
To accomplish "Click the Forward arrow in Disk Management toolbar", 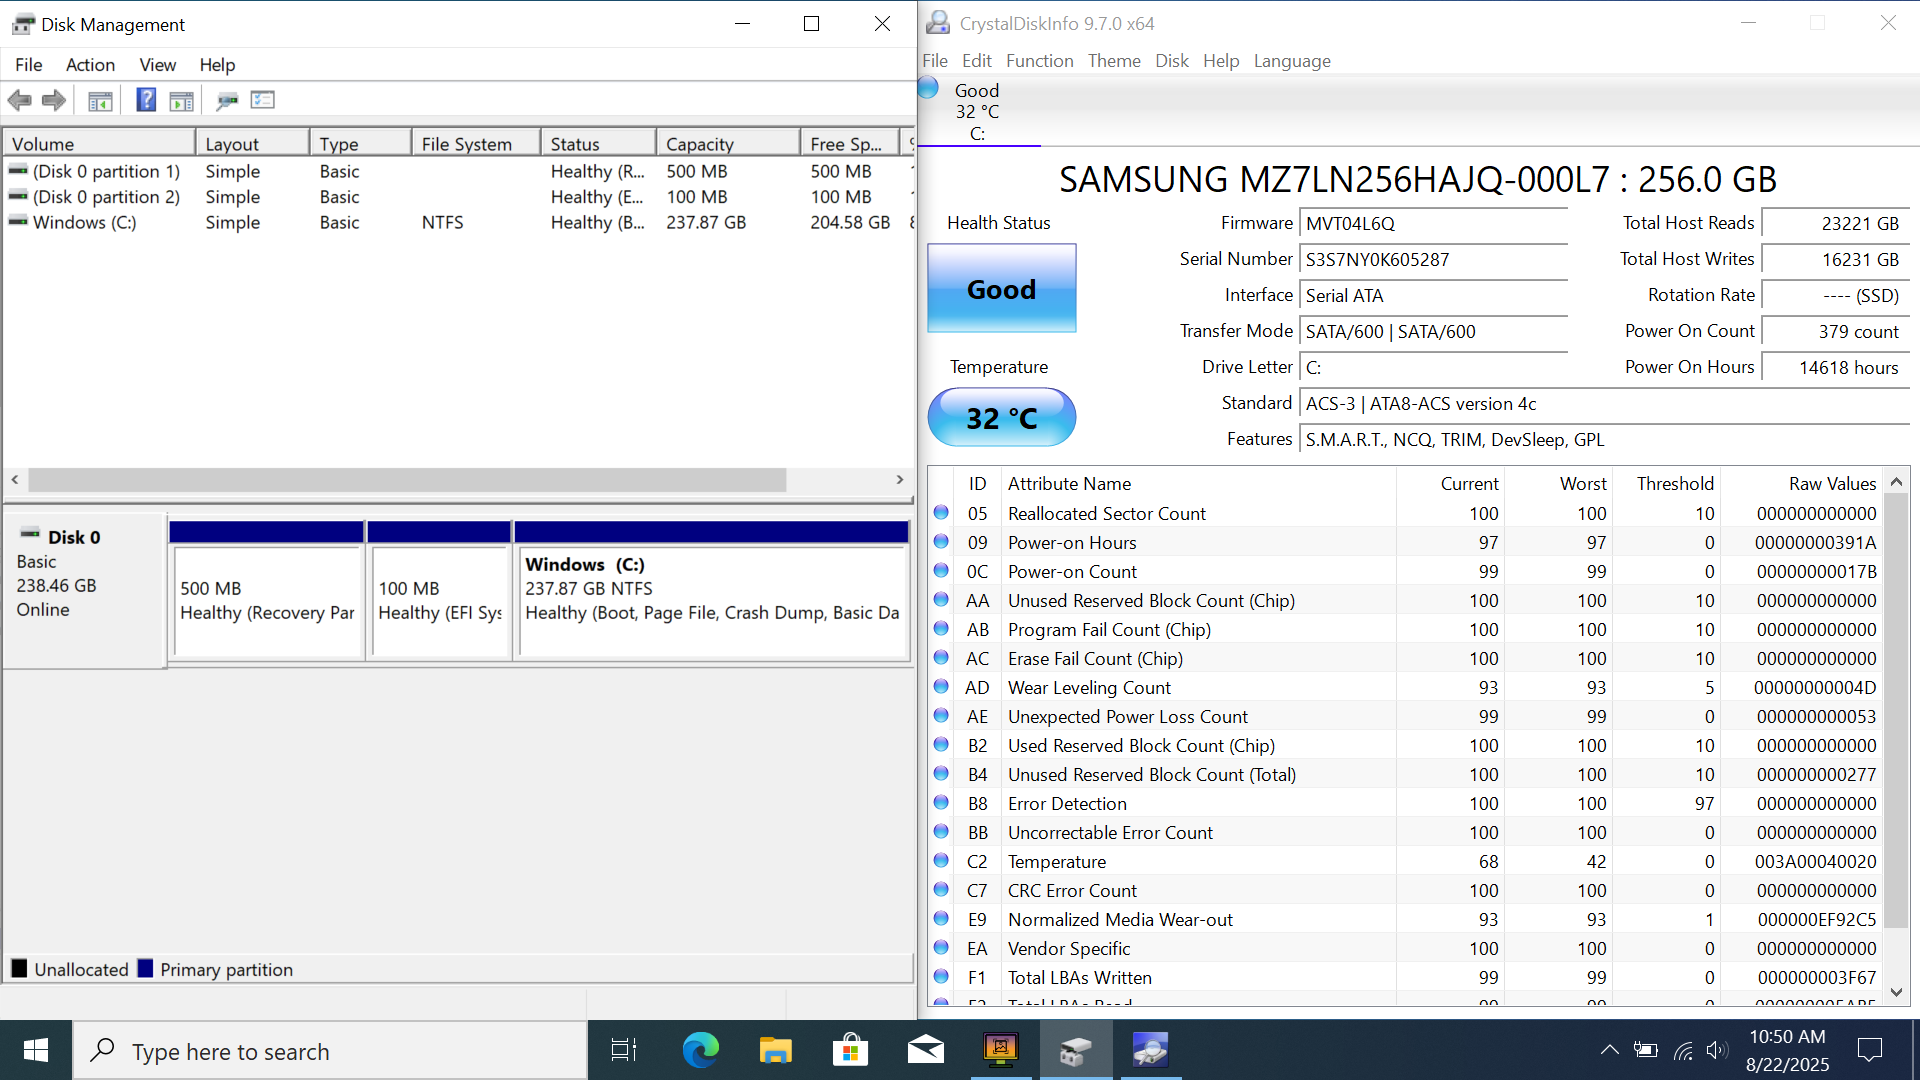I will tap(54, 100).
